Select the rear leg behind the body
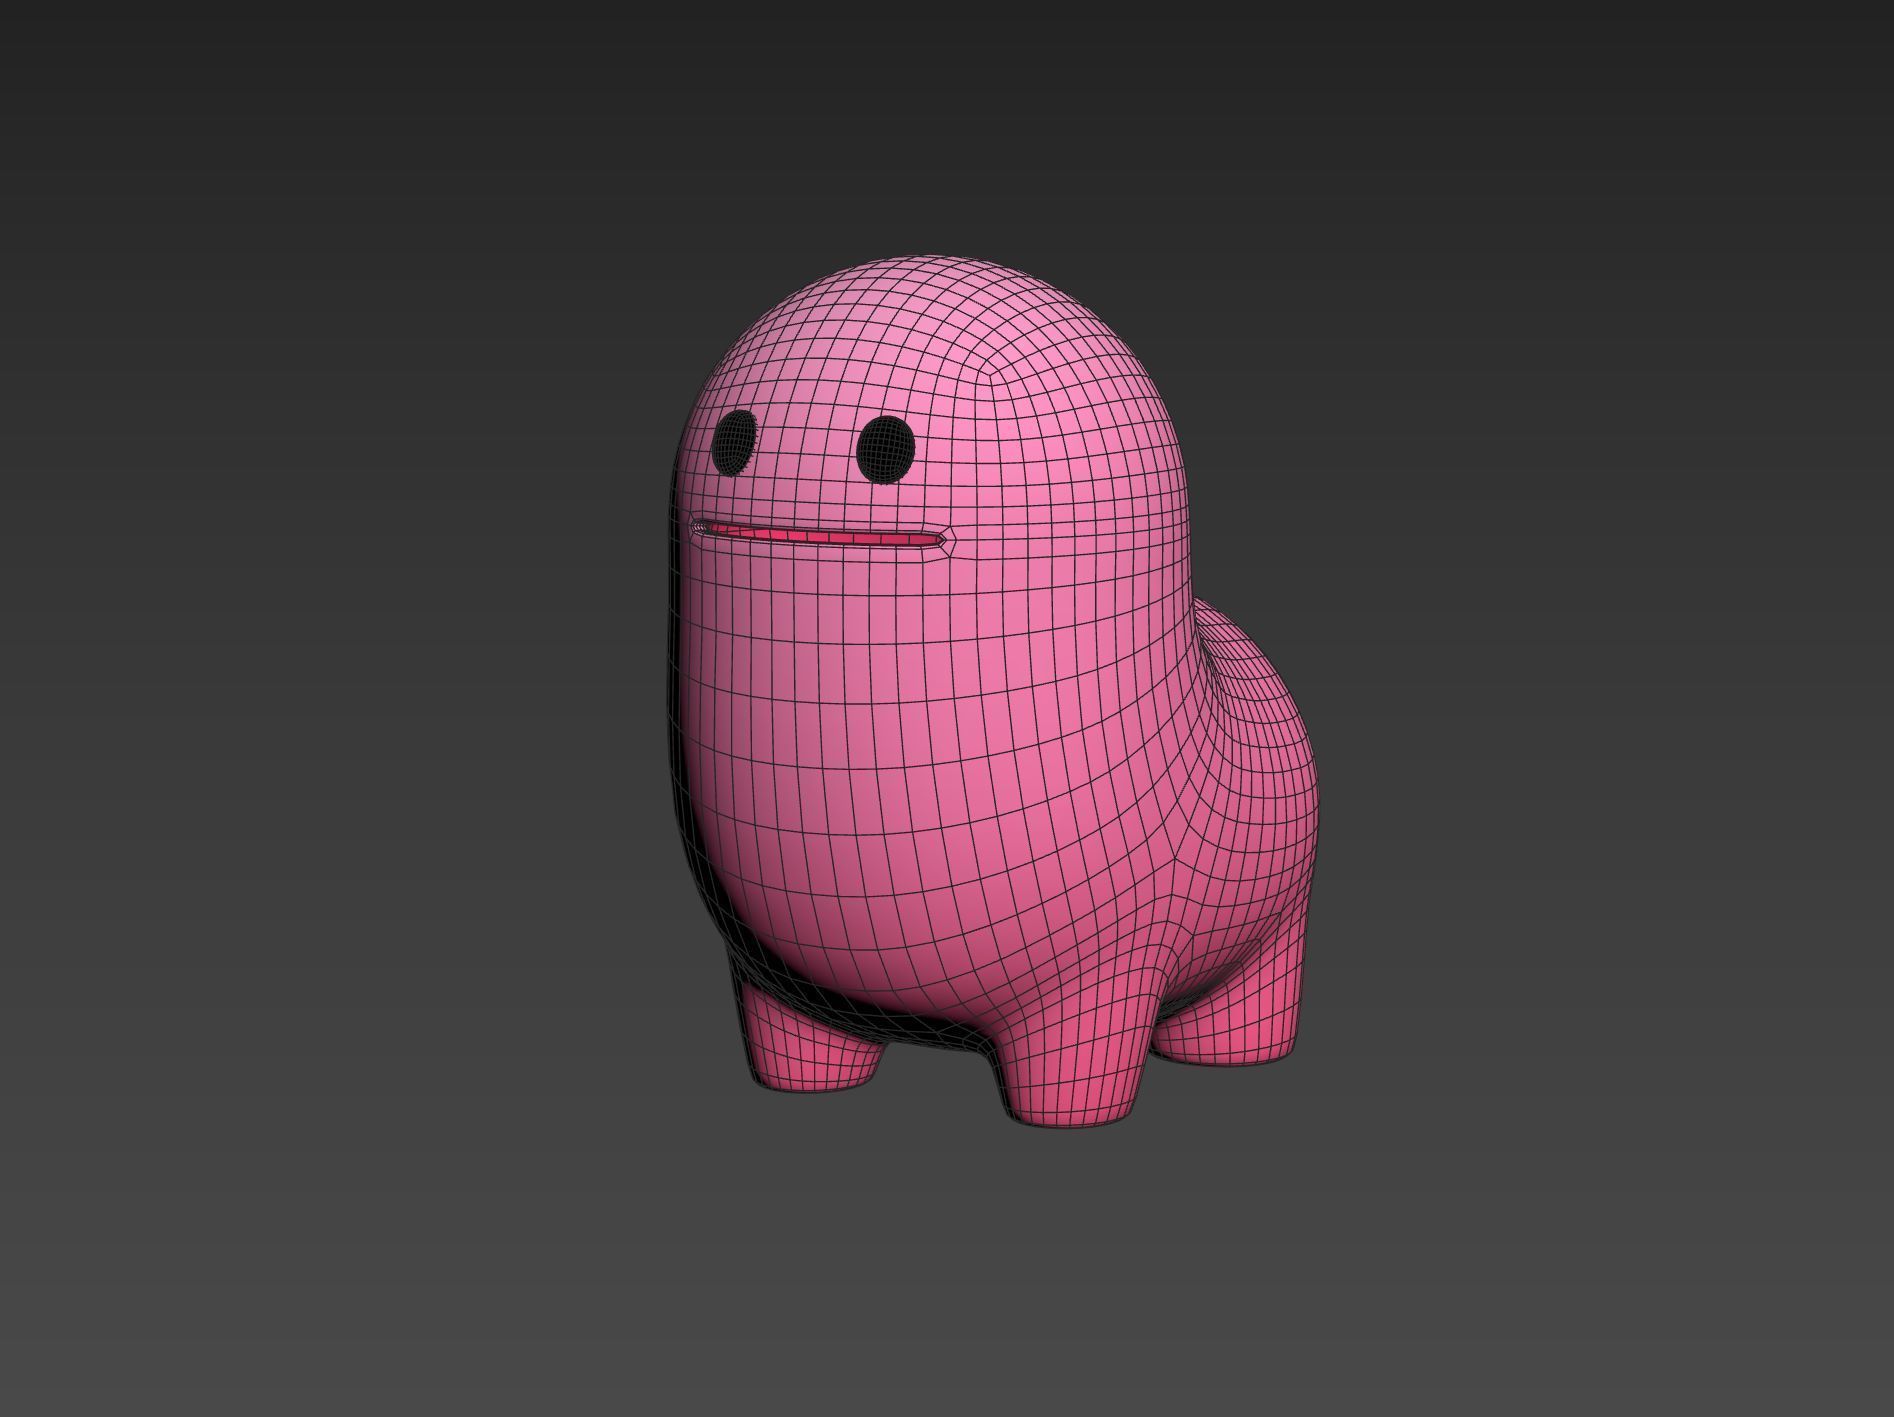1894x1417 pixels. point(1232,1012)
